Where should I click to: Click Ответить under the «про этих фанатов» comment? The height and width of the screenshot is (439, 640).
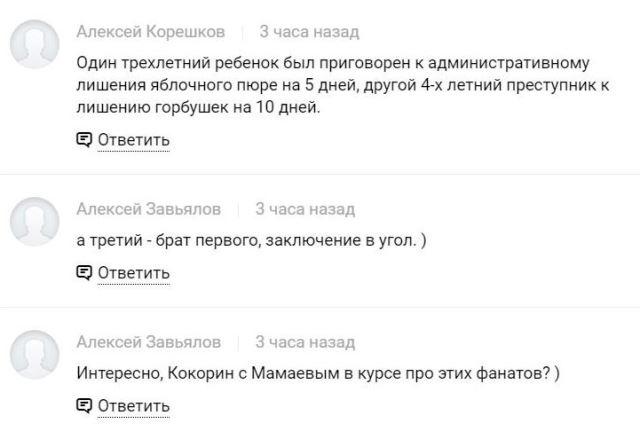pos(133,406)
